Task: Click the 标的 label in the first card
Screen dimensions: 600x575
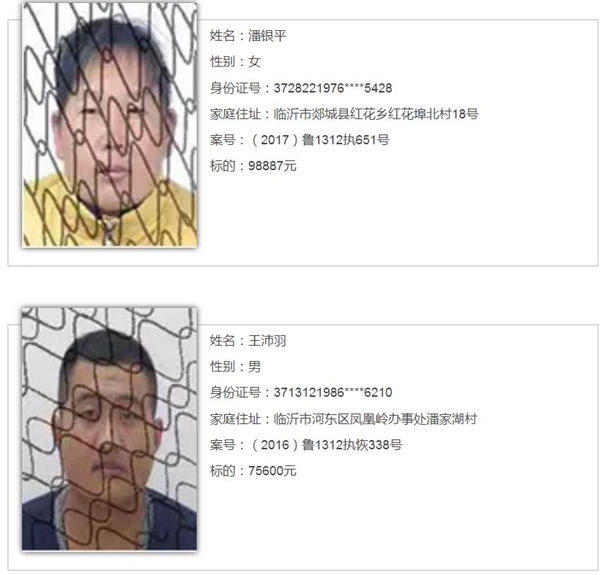Action: coord(222,166)
